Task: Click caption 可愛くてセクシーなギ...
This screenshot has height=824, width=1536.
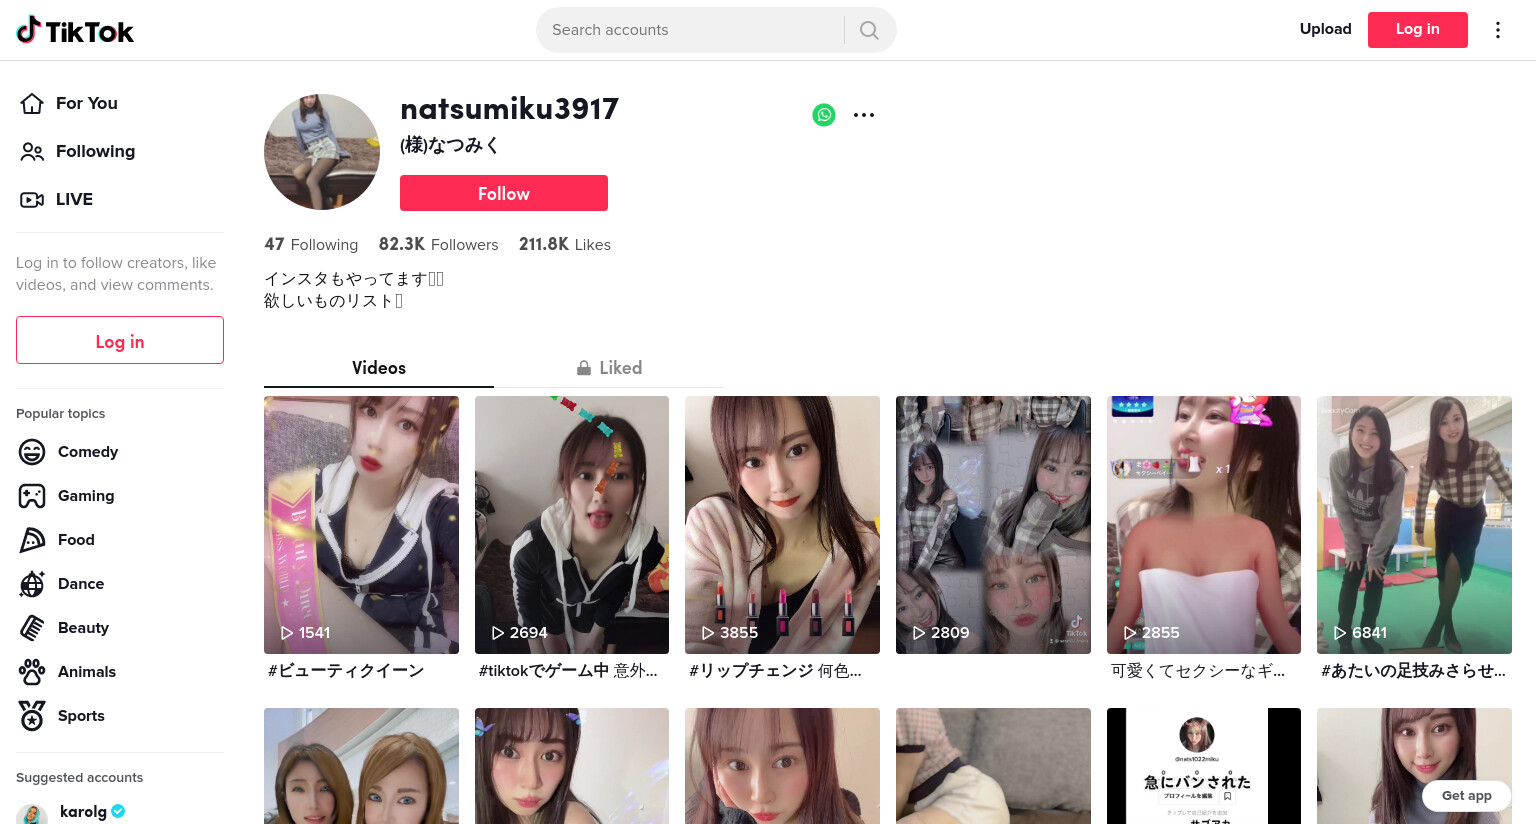Action: (1198, 671)
